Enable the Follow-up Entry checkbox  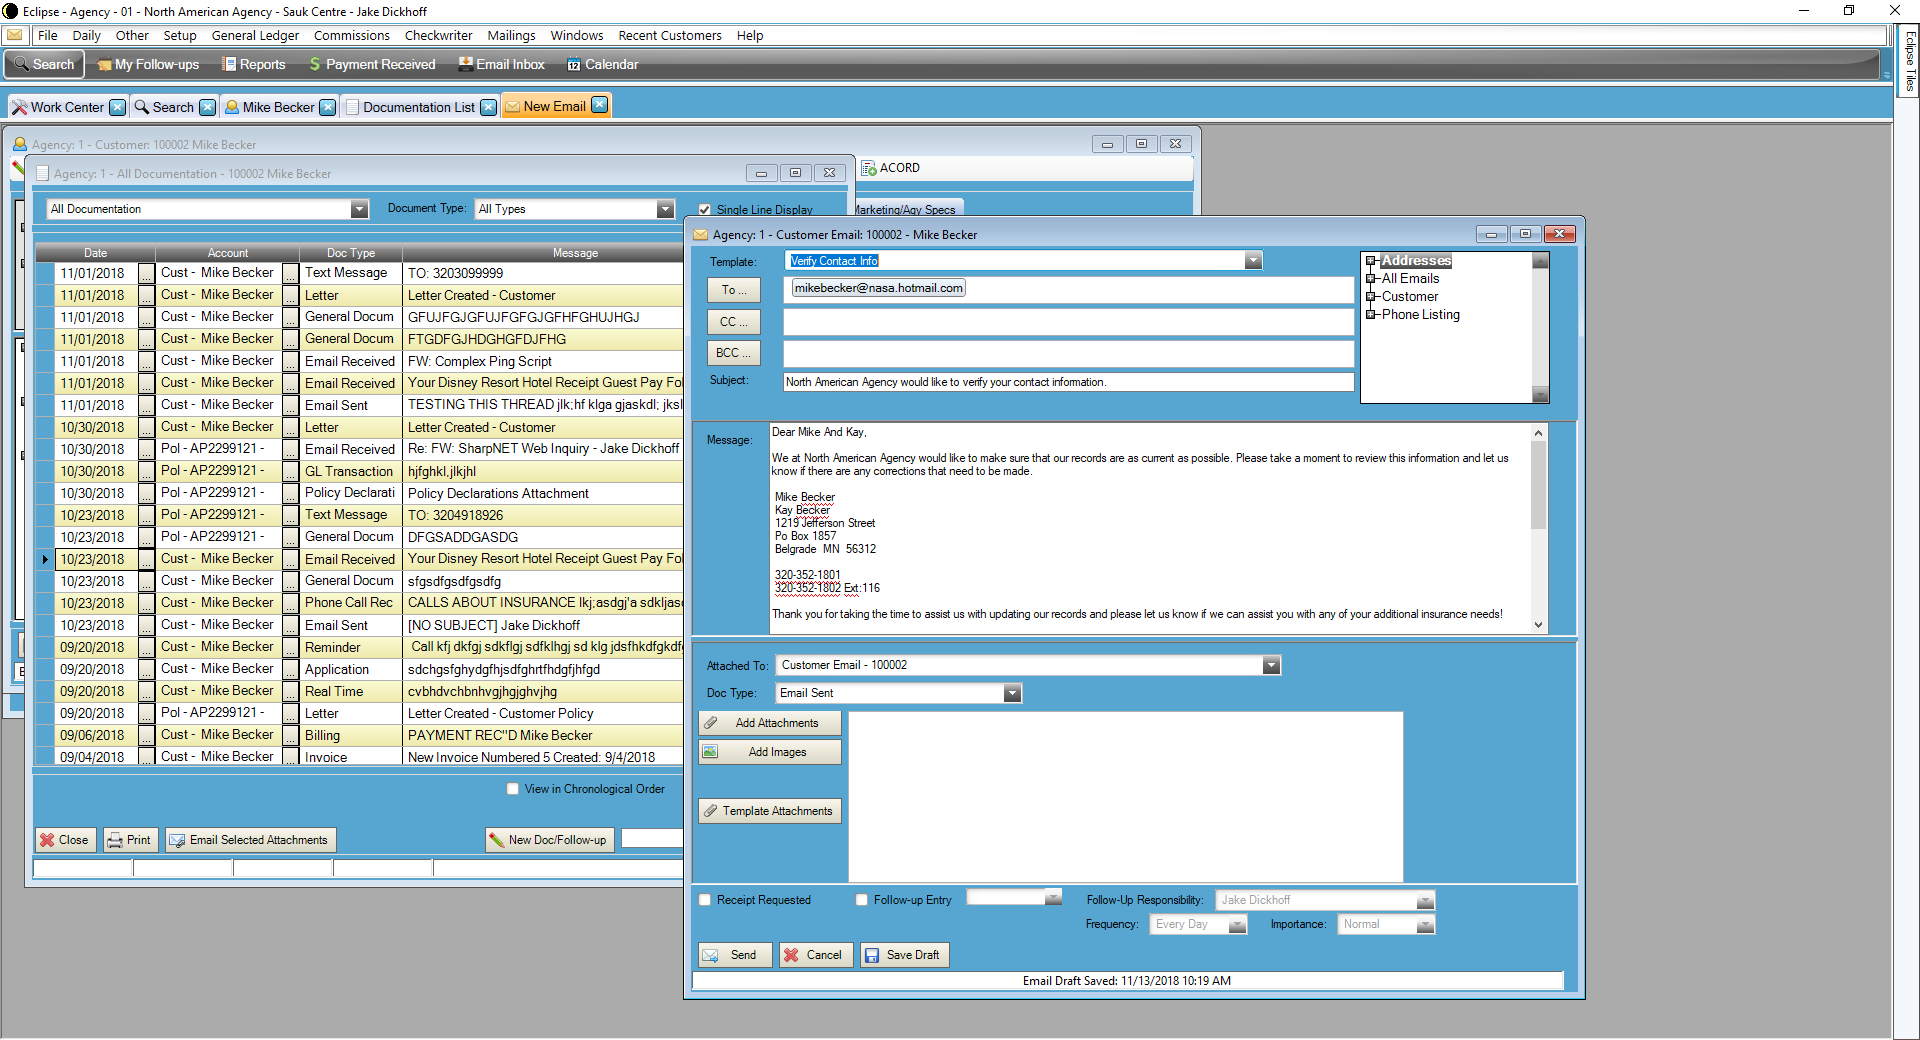pyautogui.click(x=860, y=899)
